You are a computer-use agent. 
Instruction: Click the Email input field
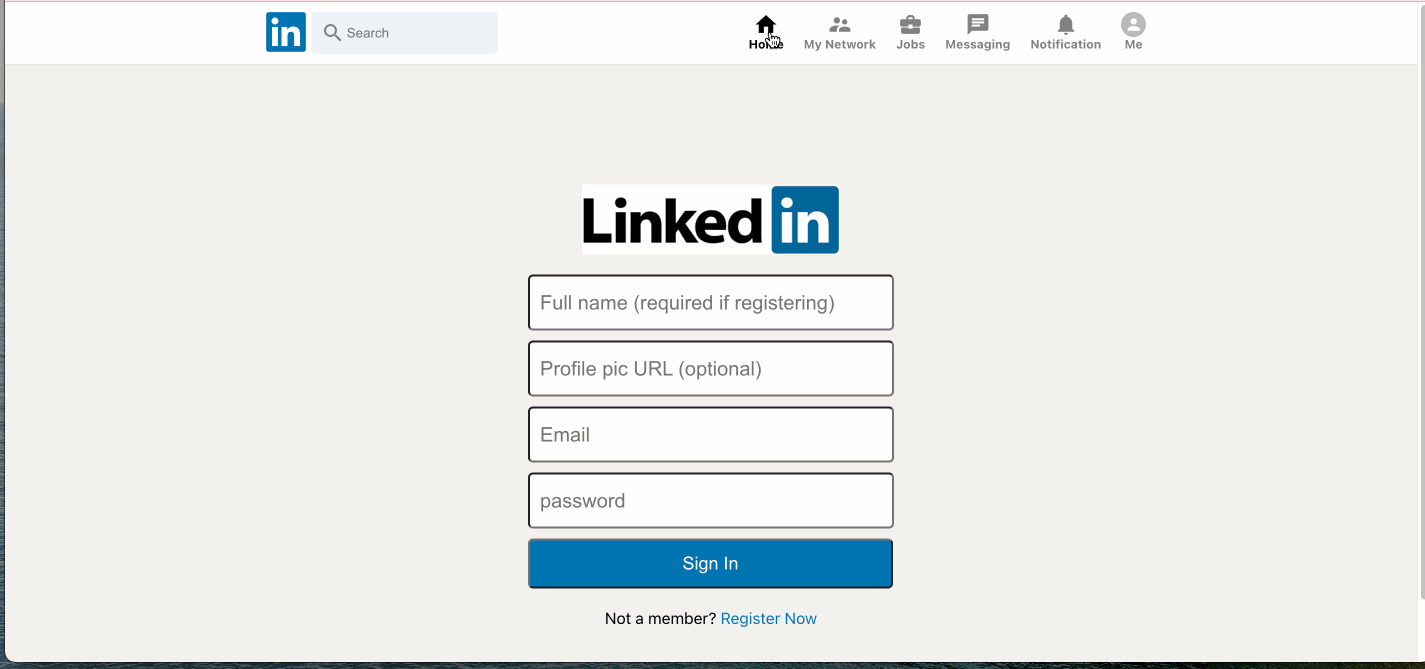click(x=711, y=434)
